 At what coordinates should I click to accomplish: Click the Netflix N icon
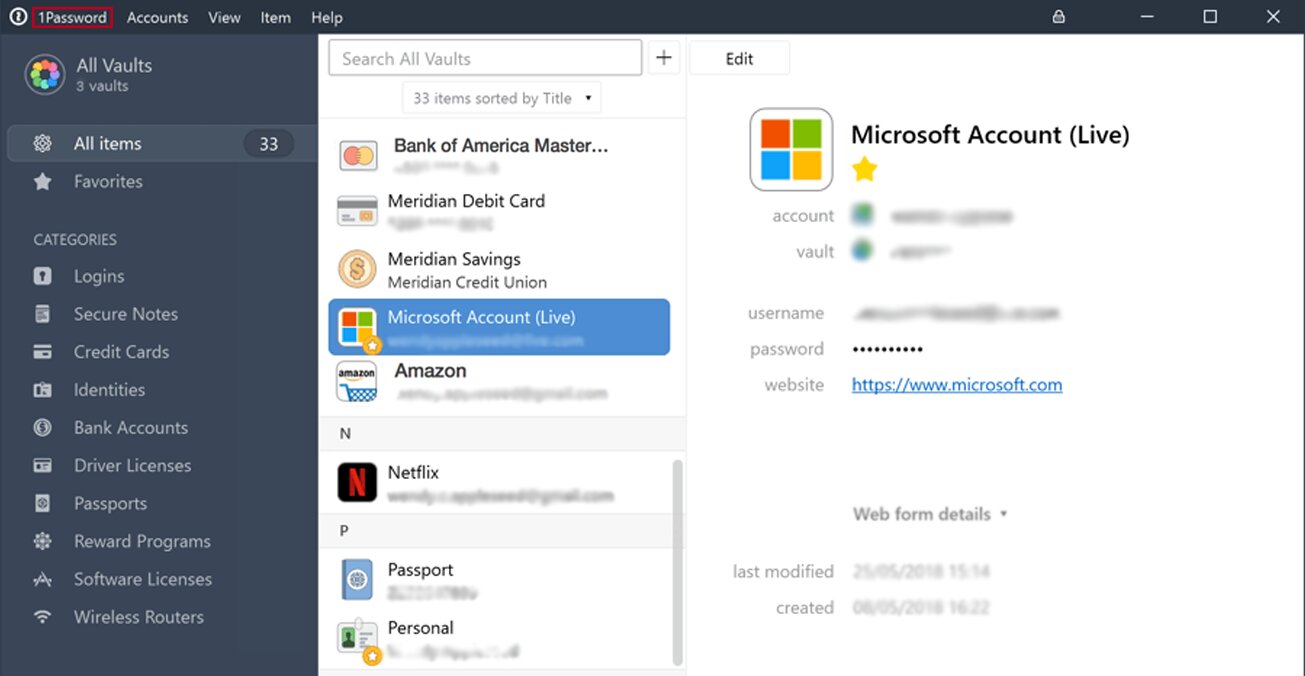(x=357, y=483)
